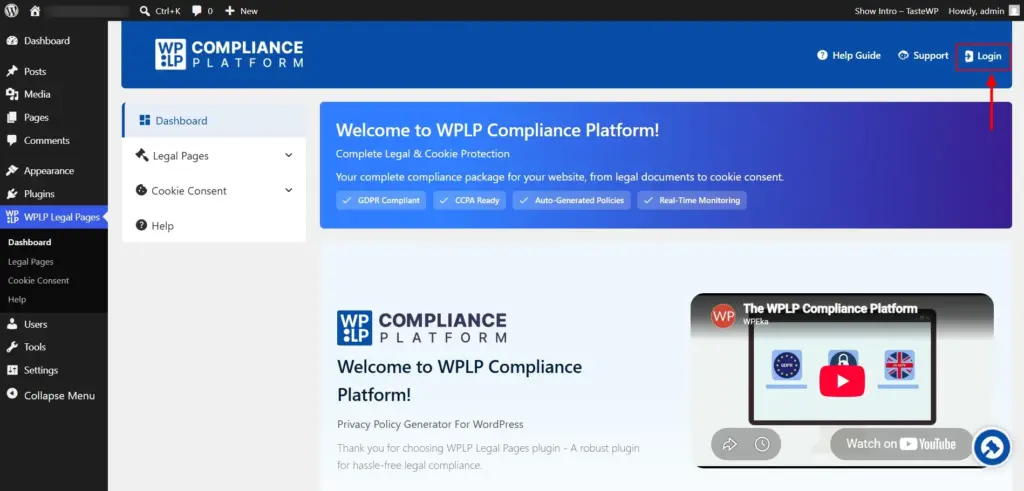This screenshot has height=491, width=1024.
Task: Click the Help question mark icon in panel
Action: 141,225
